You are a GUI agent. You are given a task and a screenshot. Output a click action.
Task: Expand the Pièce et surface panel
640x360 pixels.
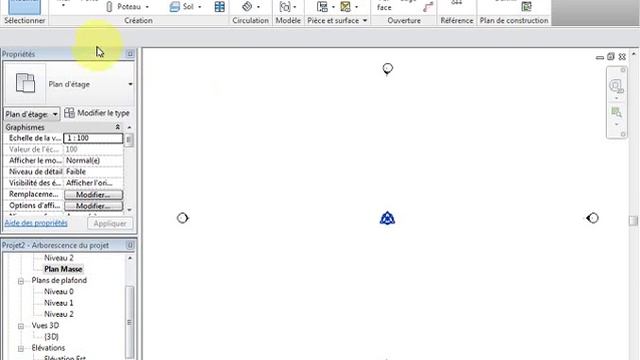pos(365,20)
